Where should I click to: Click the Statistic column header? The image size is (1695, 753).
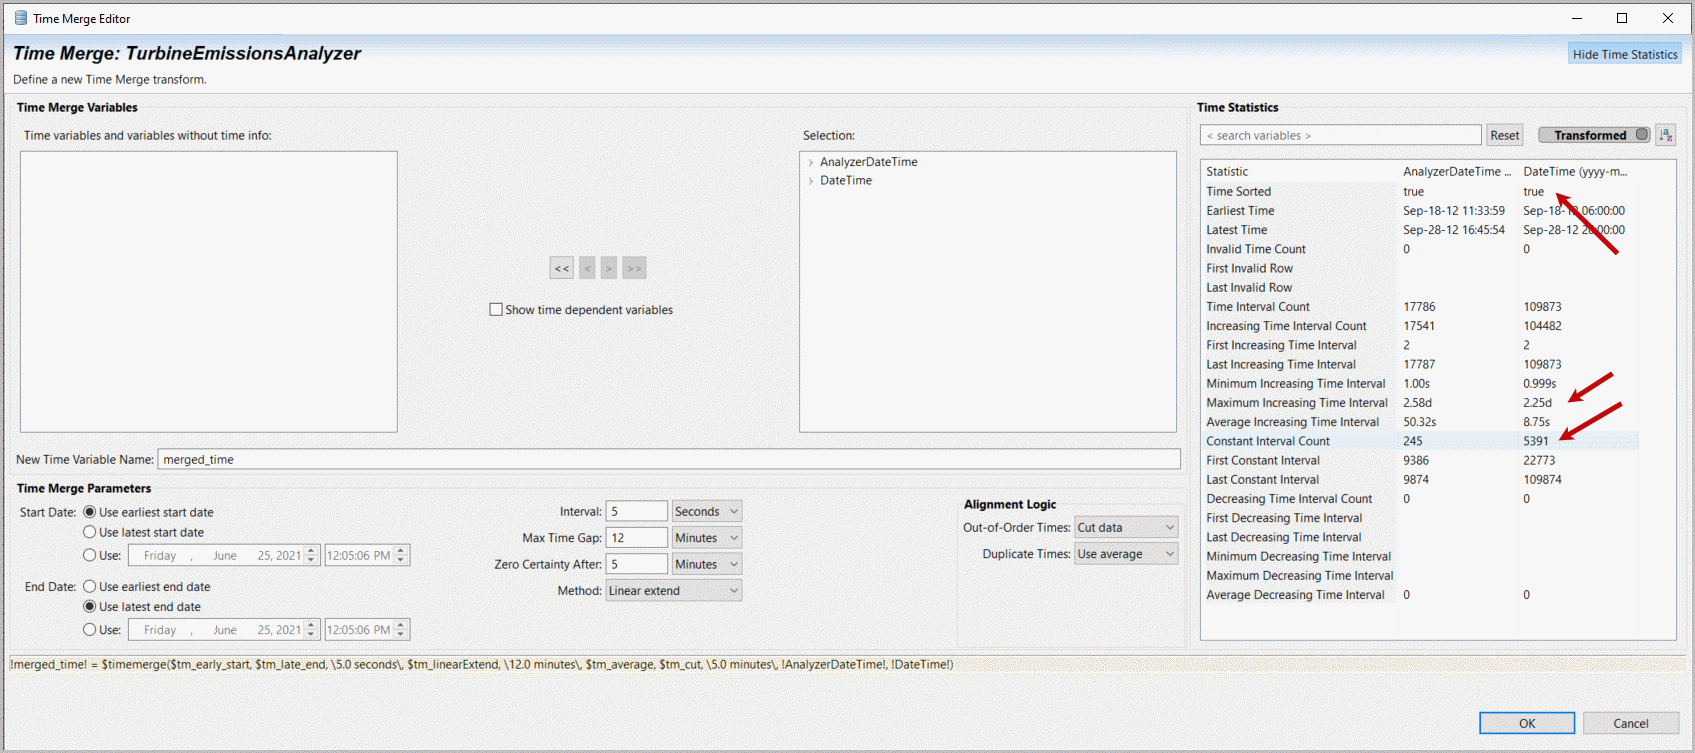click(x=1227, y=172)
